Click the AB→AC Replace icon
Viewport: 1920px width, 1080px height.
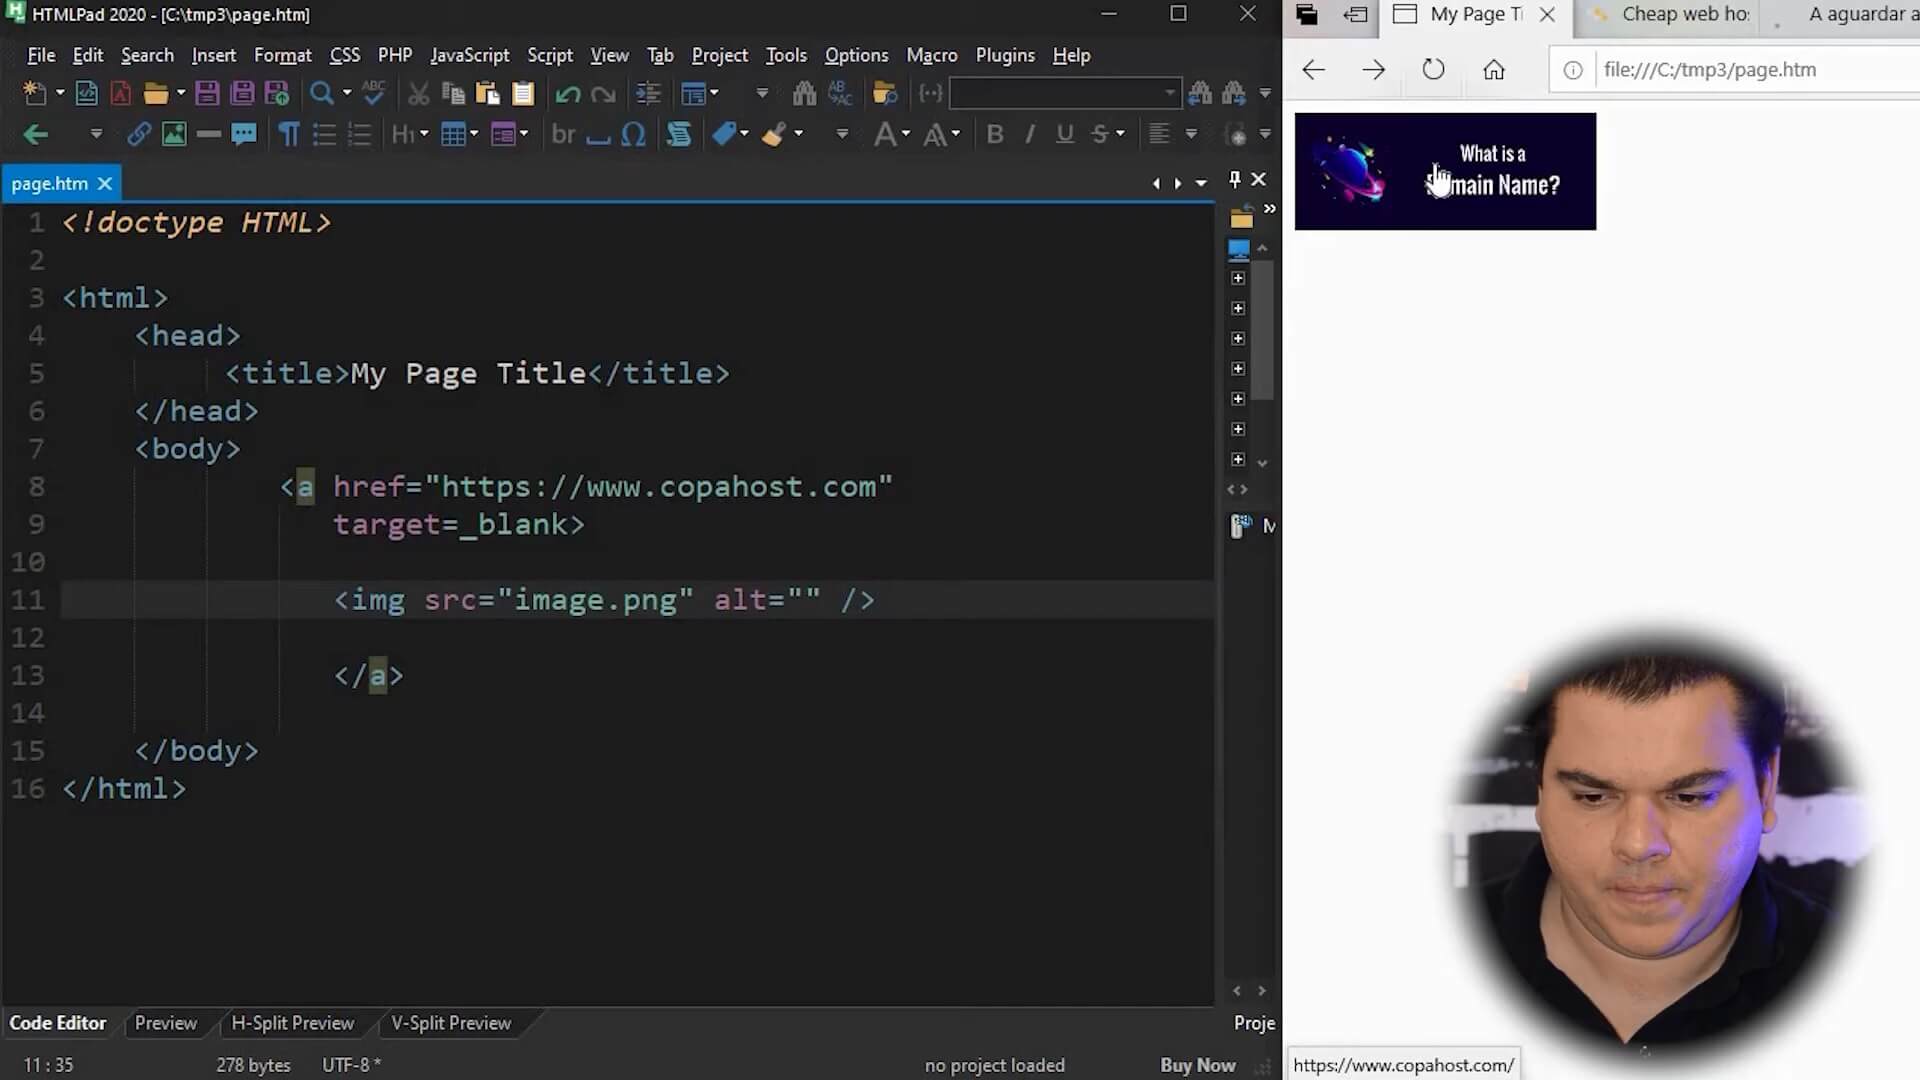[840, 93]
